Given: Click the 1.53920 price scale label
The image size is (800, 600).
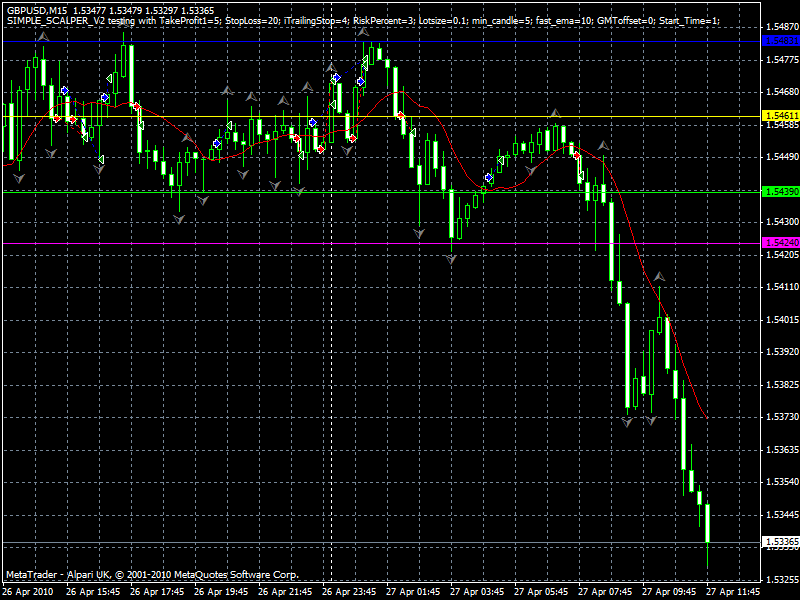Looking at the screenshot, I should pyautogui.click(x=782, y=352).
